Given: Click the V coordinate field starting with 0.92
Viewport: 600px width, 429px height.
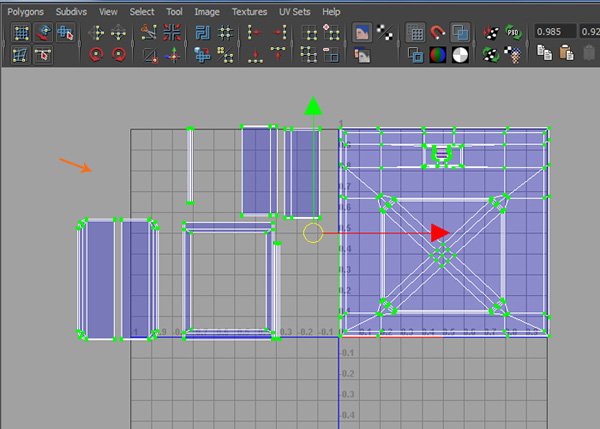Looking at the screenshot, I should [x=589, y=31].
